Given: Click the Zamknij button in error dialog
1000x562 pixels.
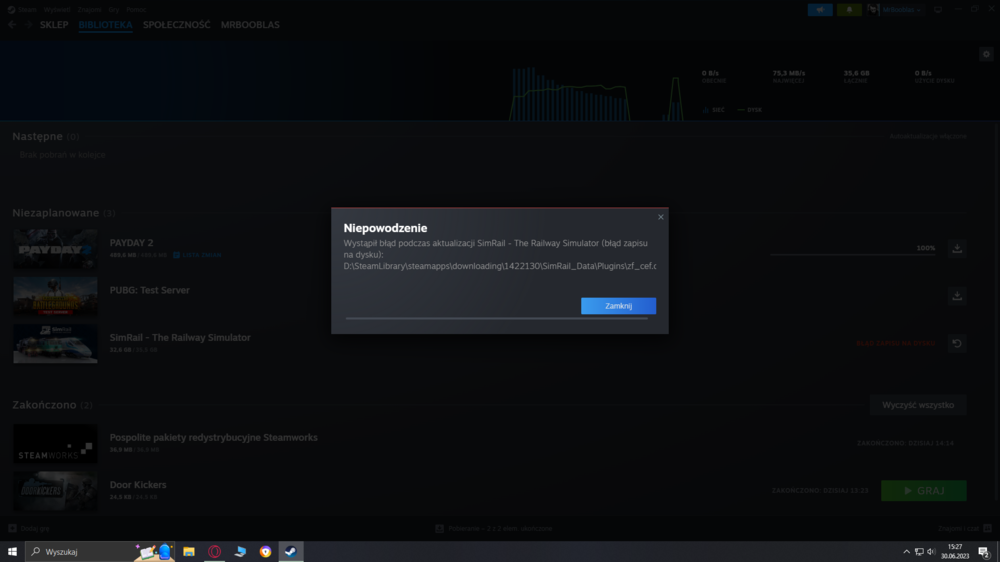Looking at the screenshot, I should tap(618, 306).
